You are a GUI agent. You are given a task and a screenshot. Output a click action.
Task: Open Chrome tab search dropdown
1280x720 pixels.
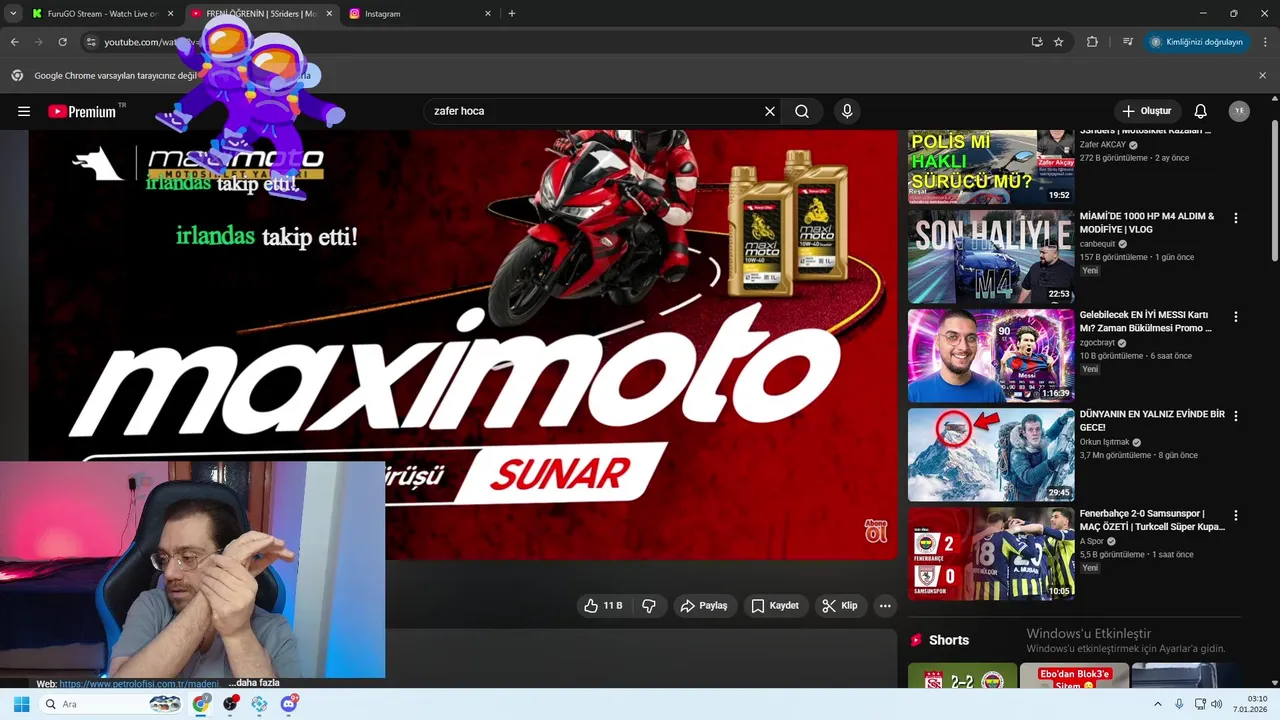coord(13,14)
